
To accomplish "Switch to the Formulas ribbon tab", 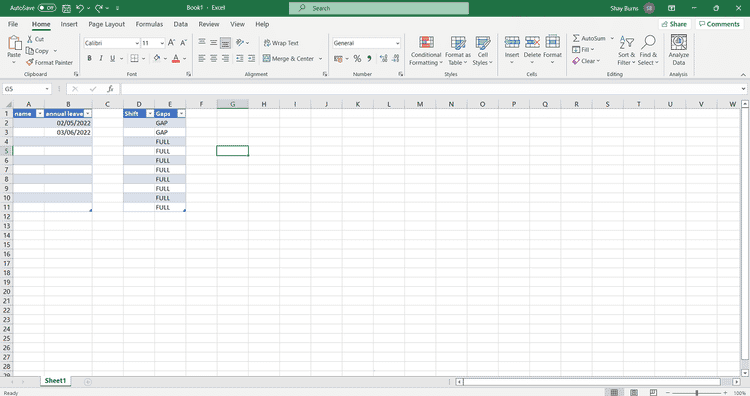I will coord(149,24).
